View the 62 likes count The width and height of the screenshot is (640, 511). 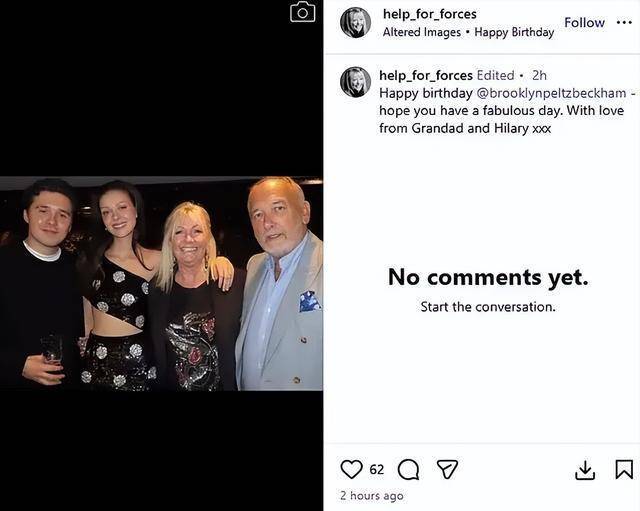(x=377, y=469)
